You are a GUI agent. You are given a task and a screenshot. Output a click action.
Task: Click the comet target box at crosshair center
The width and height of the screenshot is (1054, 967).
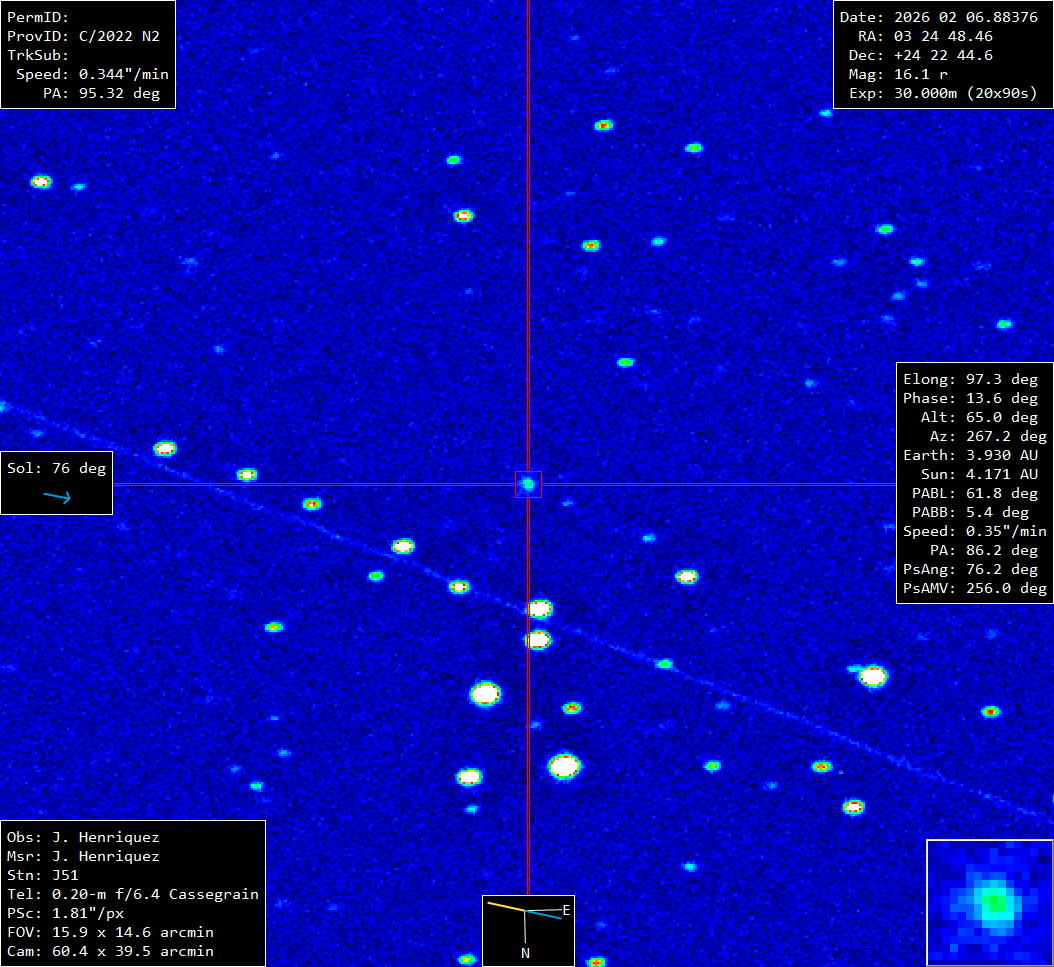pos(528,484)
